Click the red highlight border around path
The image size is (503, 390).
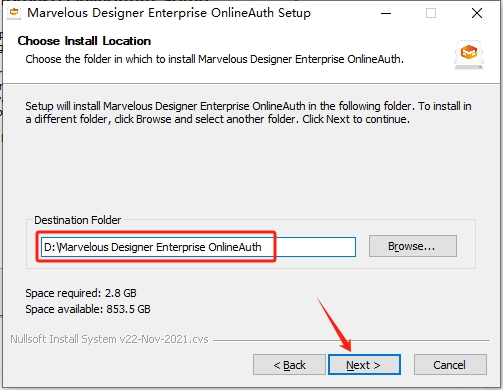pos(156,246)
